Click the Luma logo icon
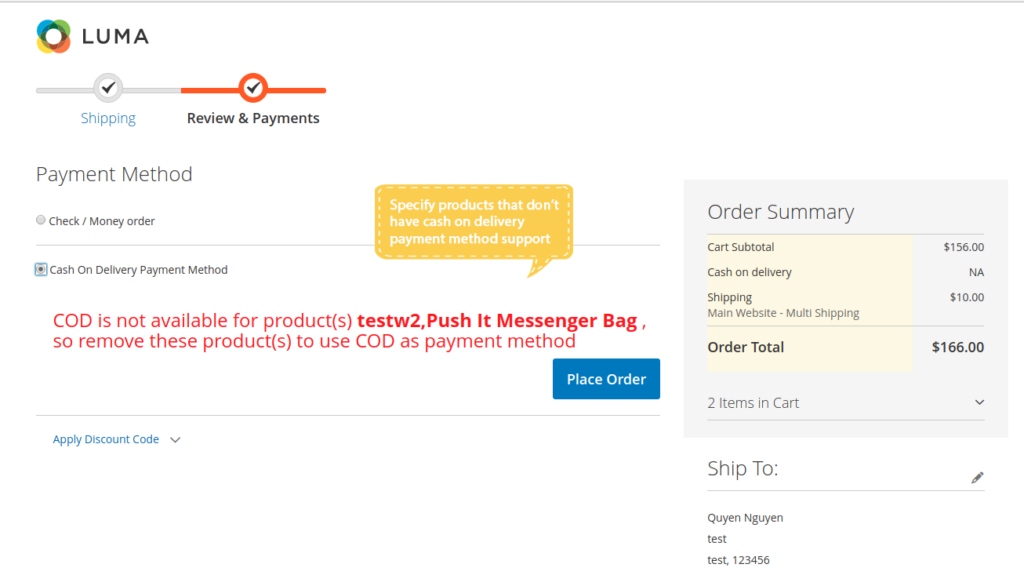Image resolution: width=1024 pixels, height=575 pixels. pyautogui.click(x=54, y=36)
